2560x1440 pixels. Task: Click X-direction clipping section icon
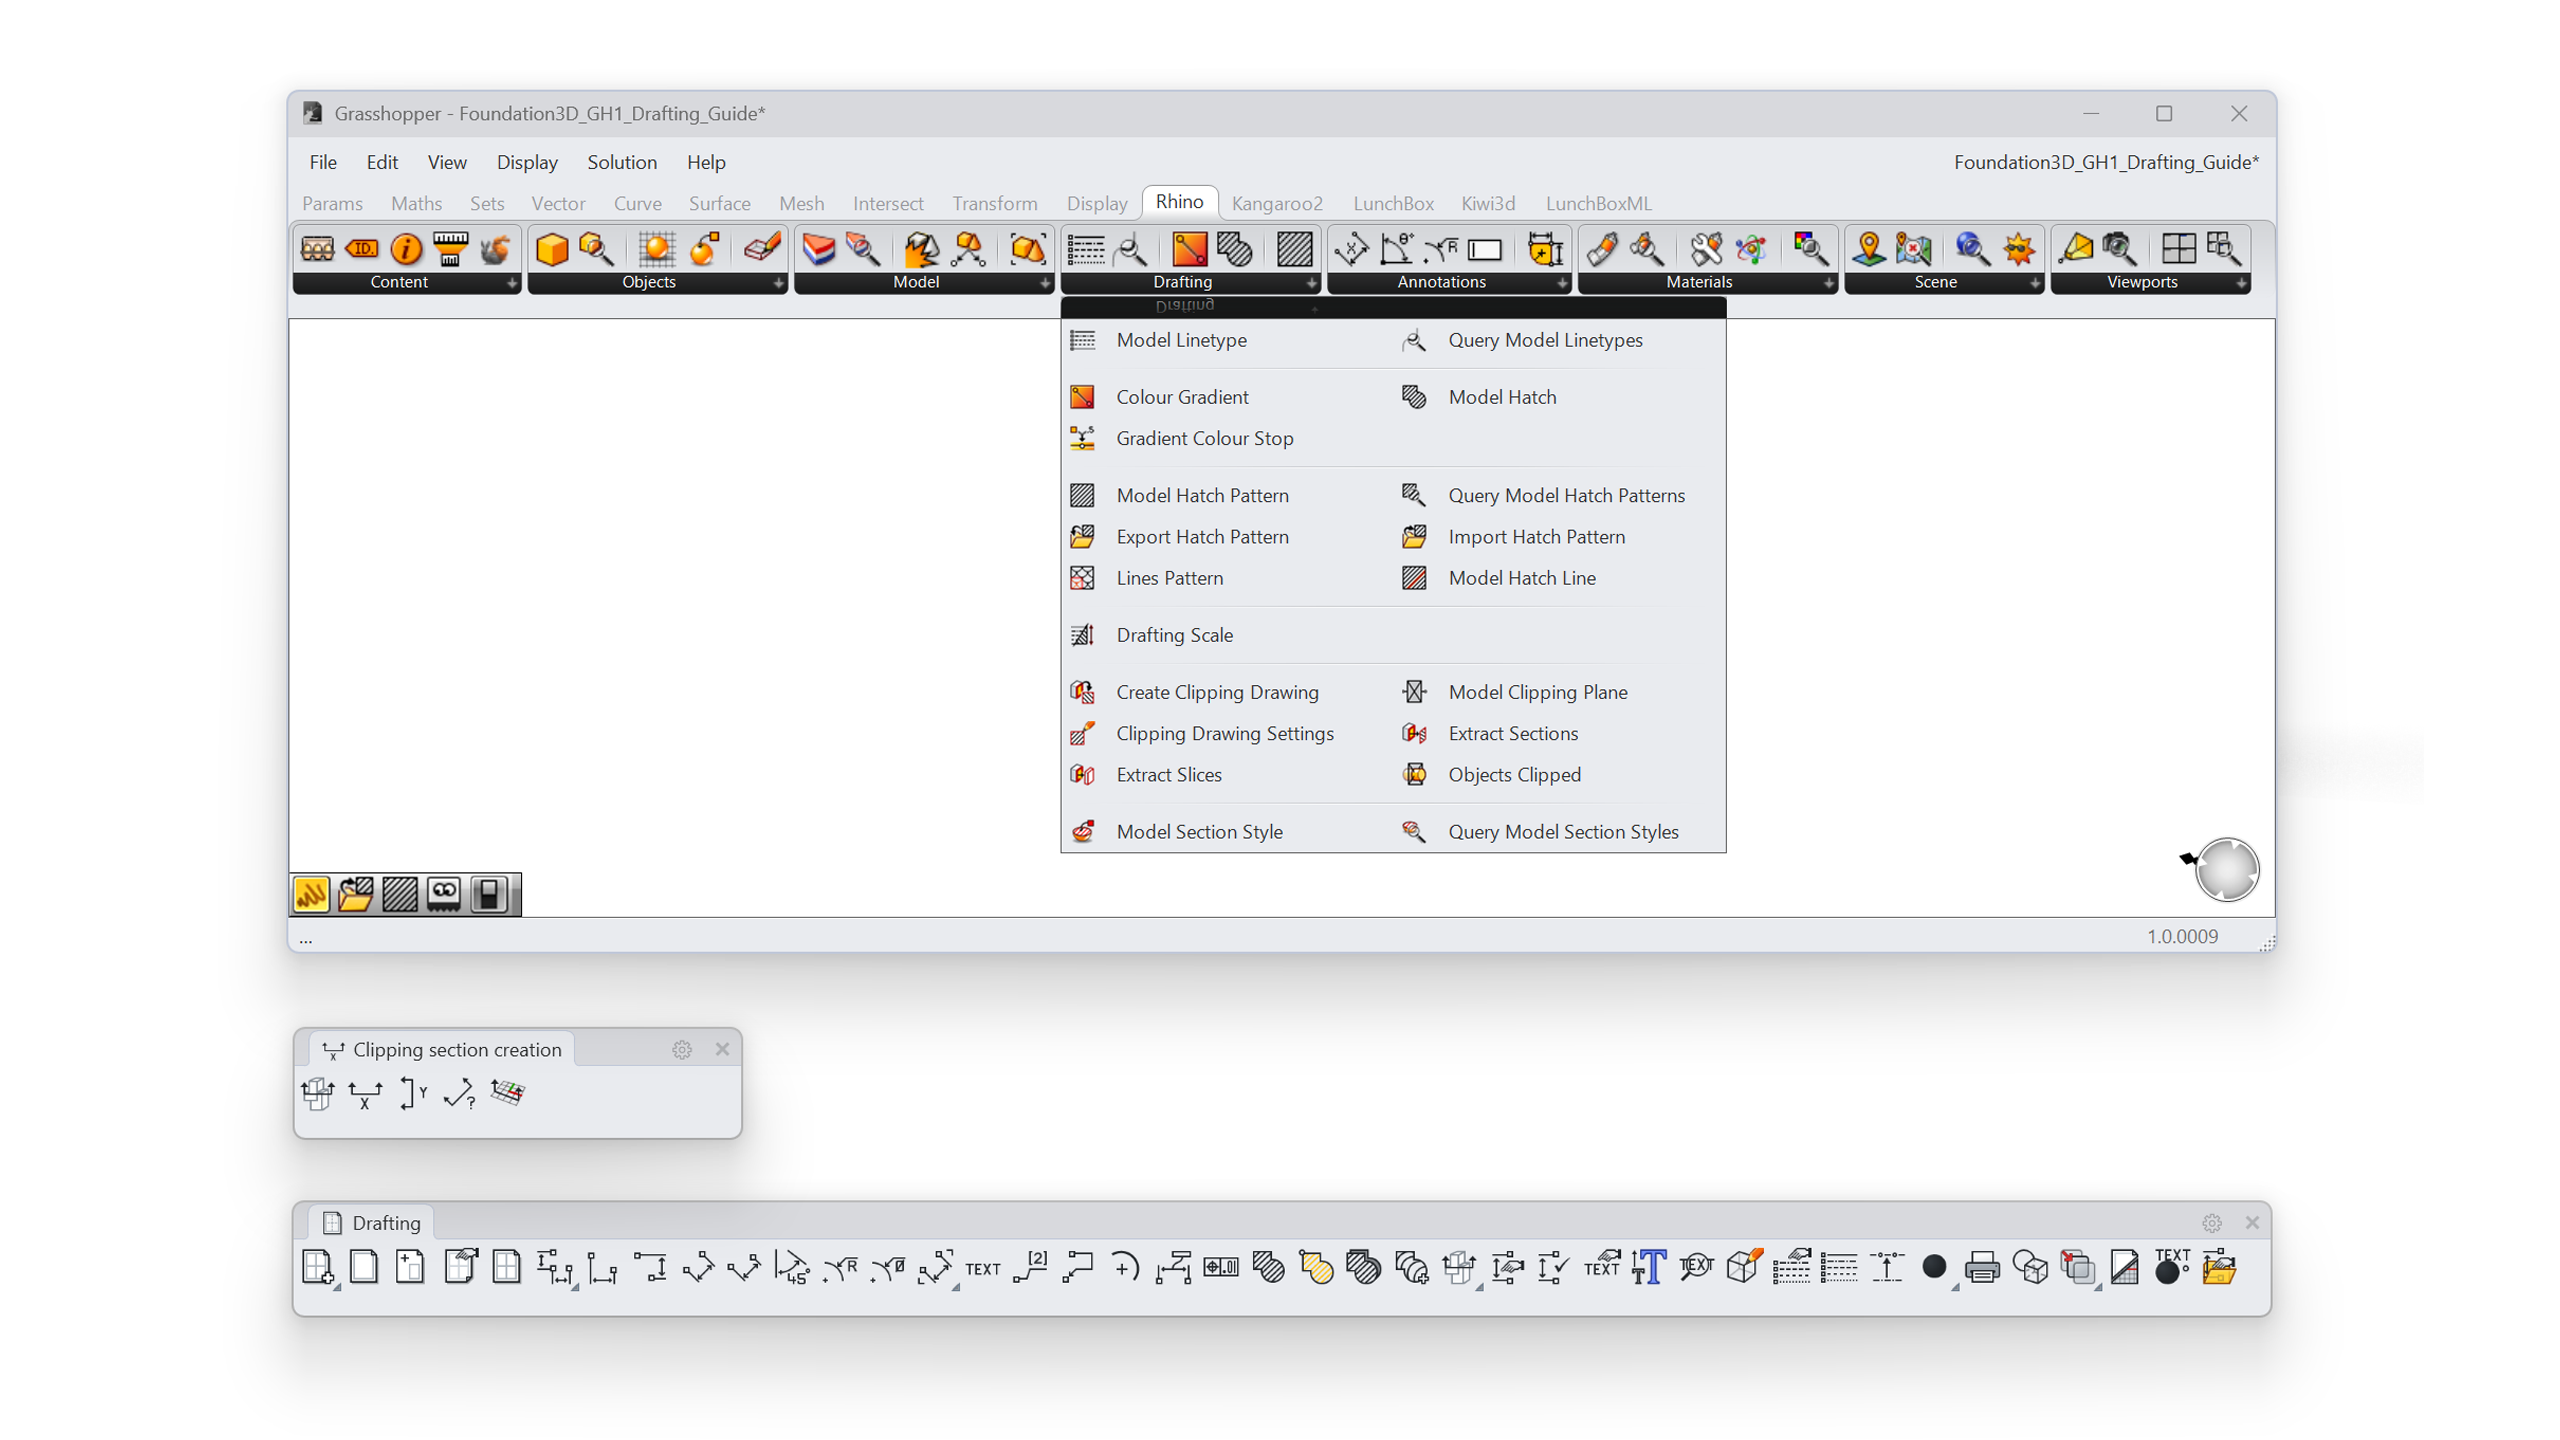[364, 1095]
